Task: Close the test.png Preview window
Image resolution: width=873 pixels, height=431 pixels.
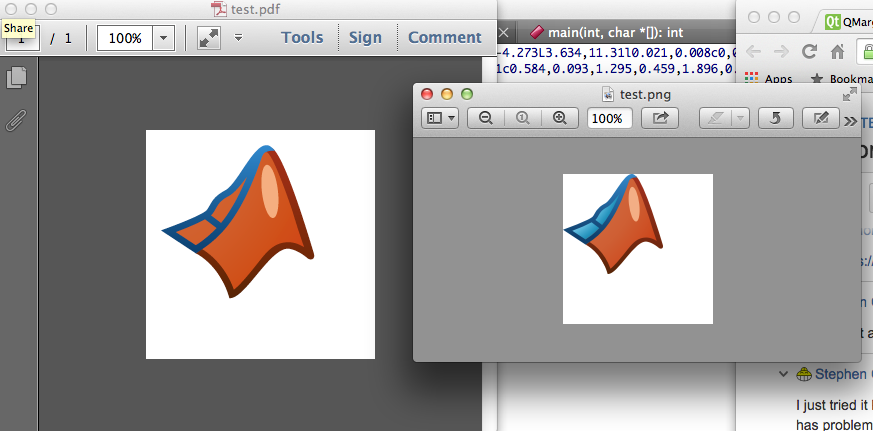Action: 427,94
